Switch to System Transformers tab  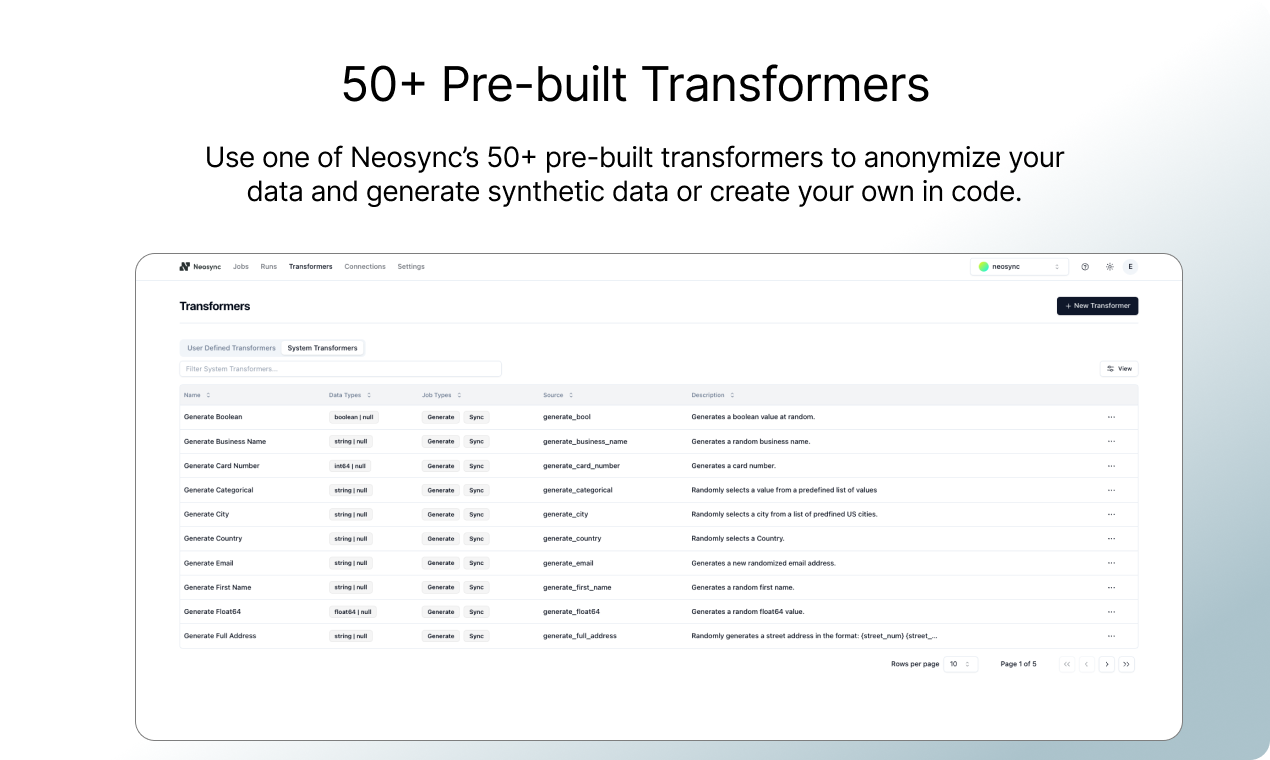pyautogui.click(x=322, y=348)
